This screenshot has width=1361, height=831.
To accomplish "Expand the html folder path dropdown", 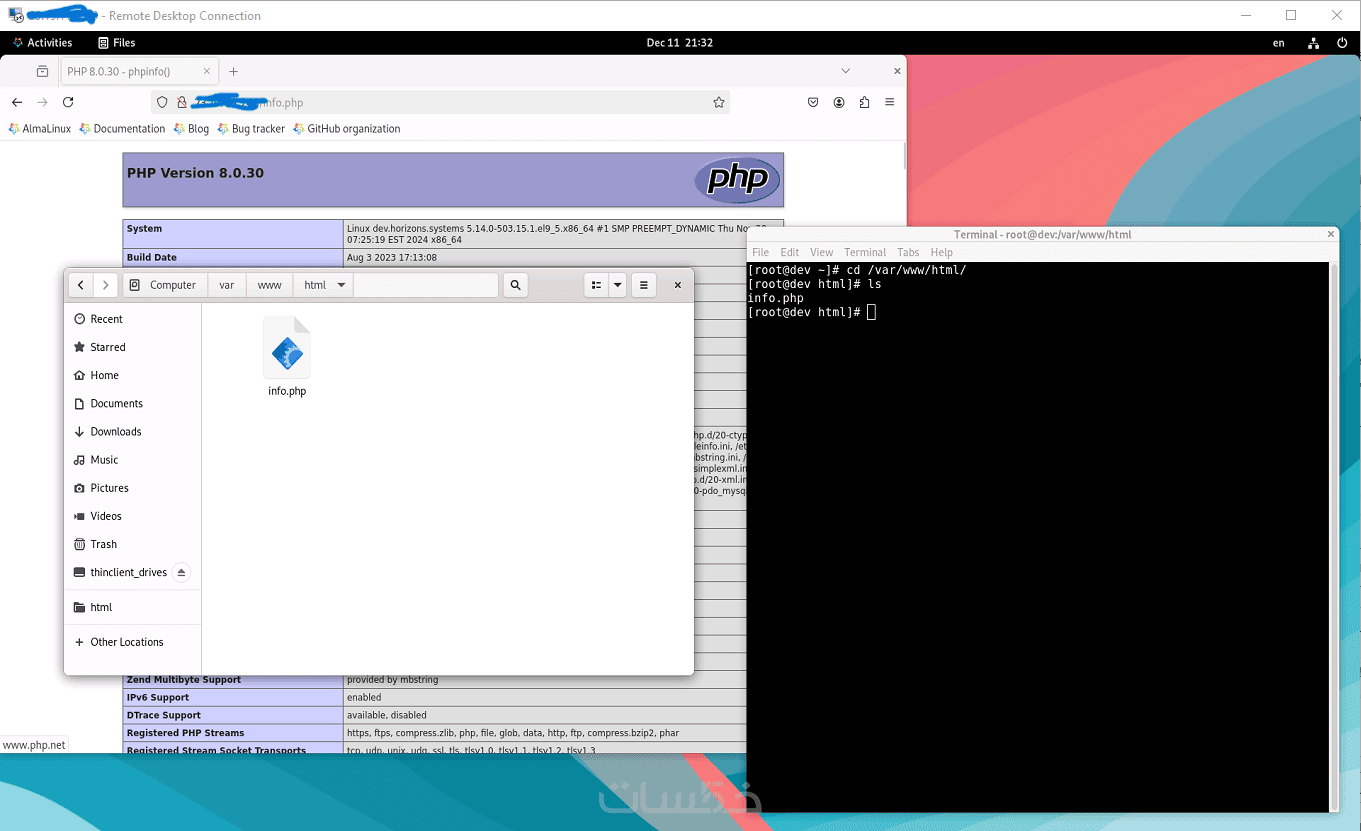I will pyautogui.click(x=341, y=285).
